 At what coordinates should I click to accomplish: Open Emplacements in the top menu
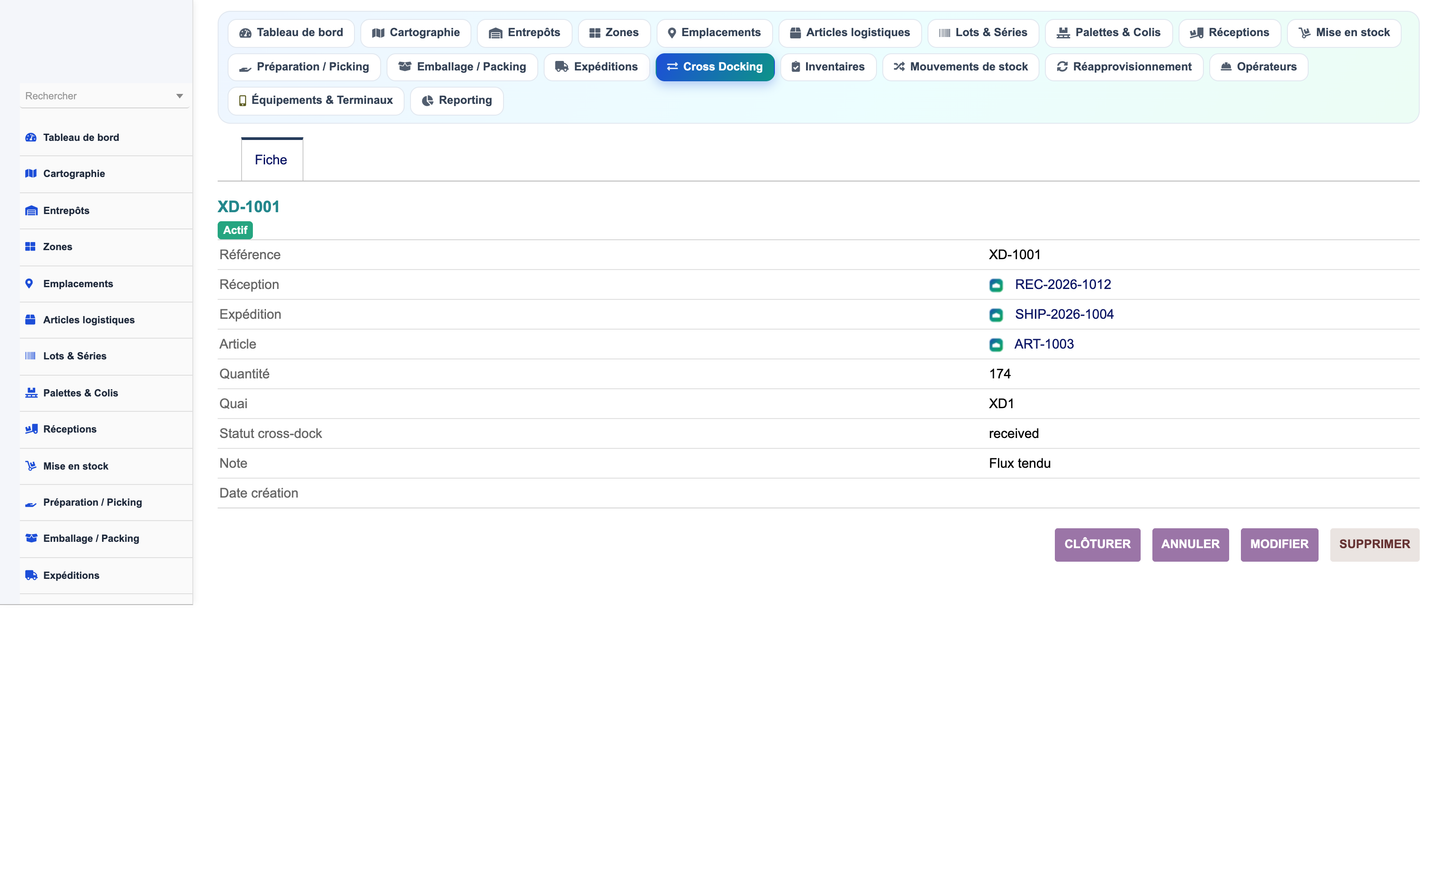714,33
